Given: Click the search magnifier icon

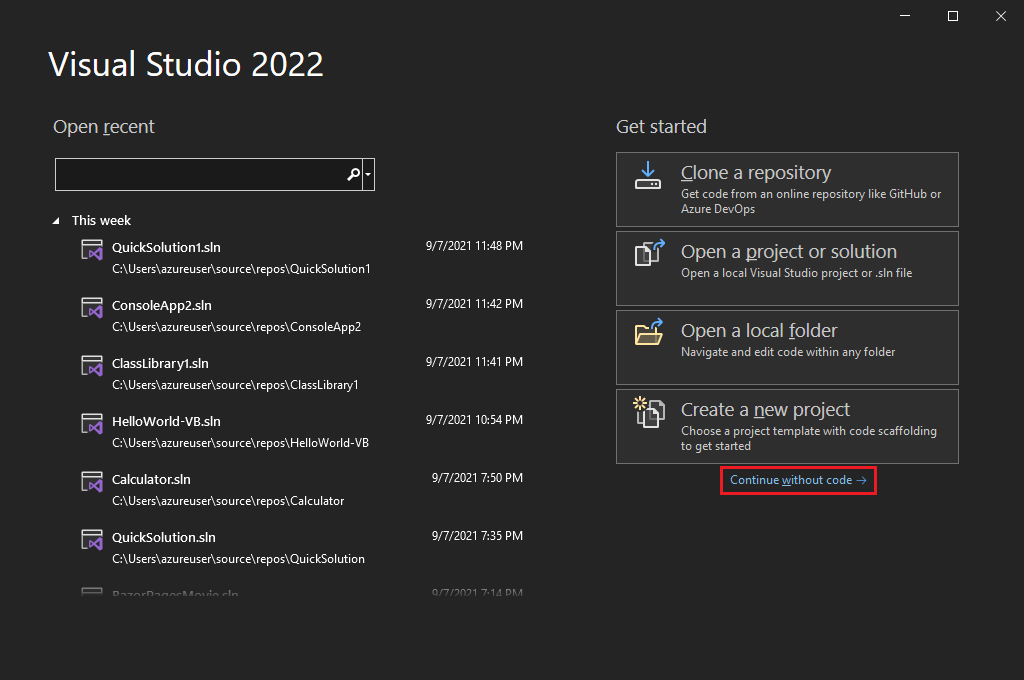Looking at the screenshot, I should click(352, 174).
